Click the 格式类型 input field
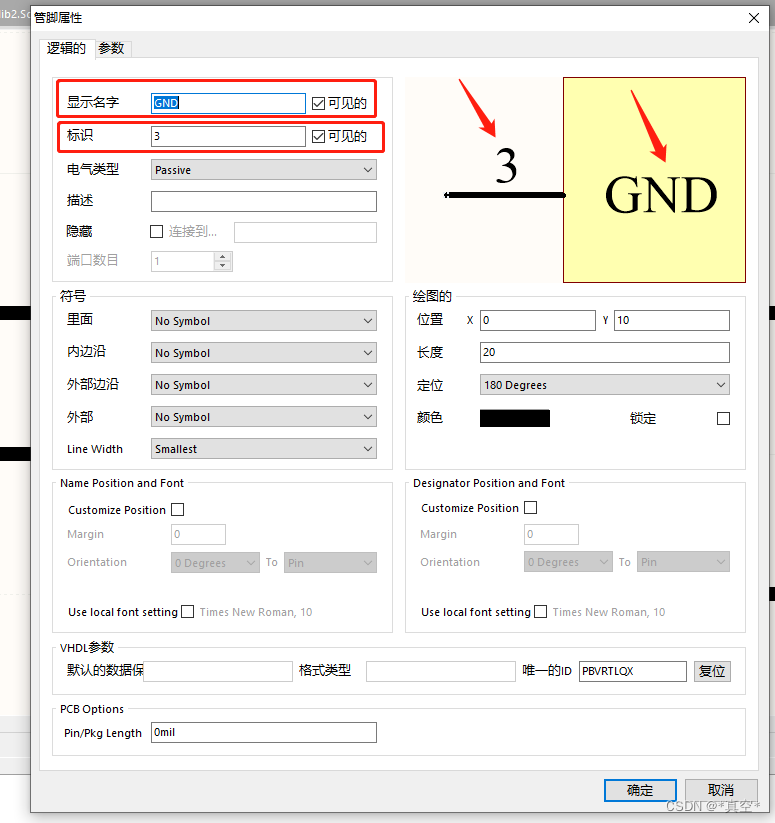Image resolution: width=775 pixels, height=823 pixels. [441, 671]
